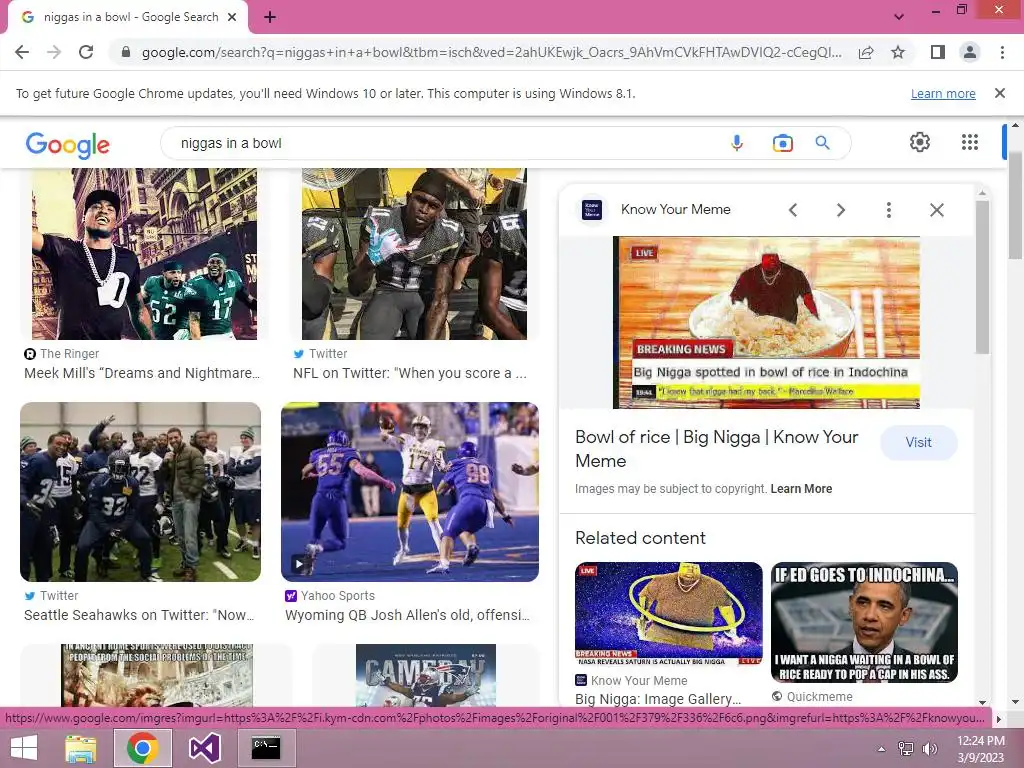The image size is (1024, 768).
Task: Close the Google Search tab
Action: (232, 17)
